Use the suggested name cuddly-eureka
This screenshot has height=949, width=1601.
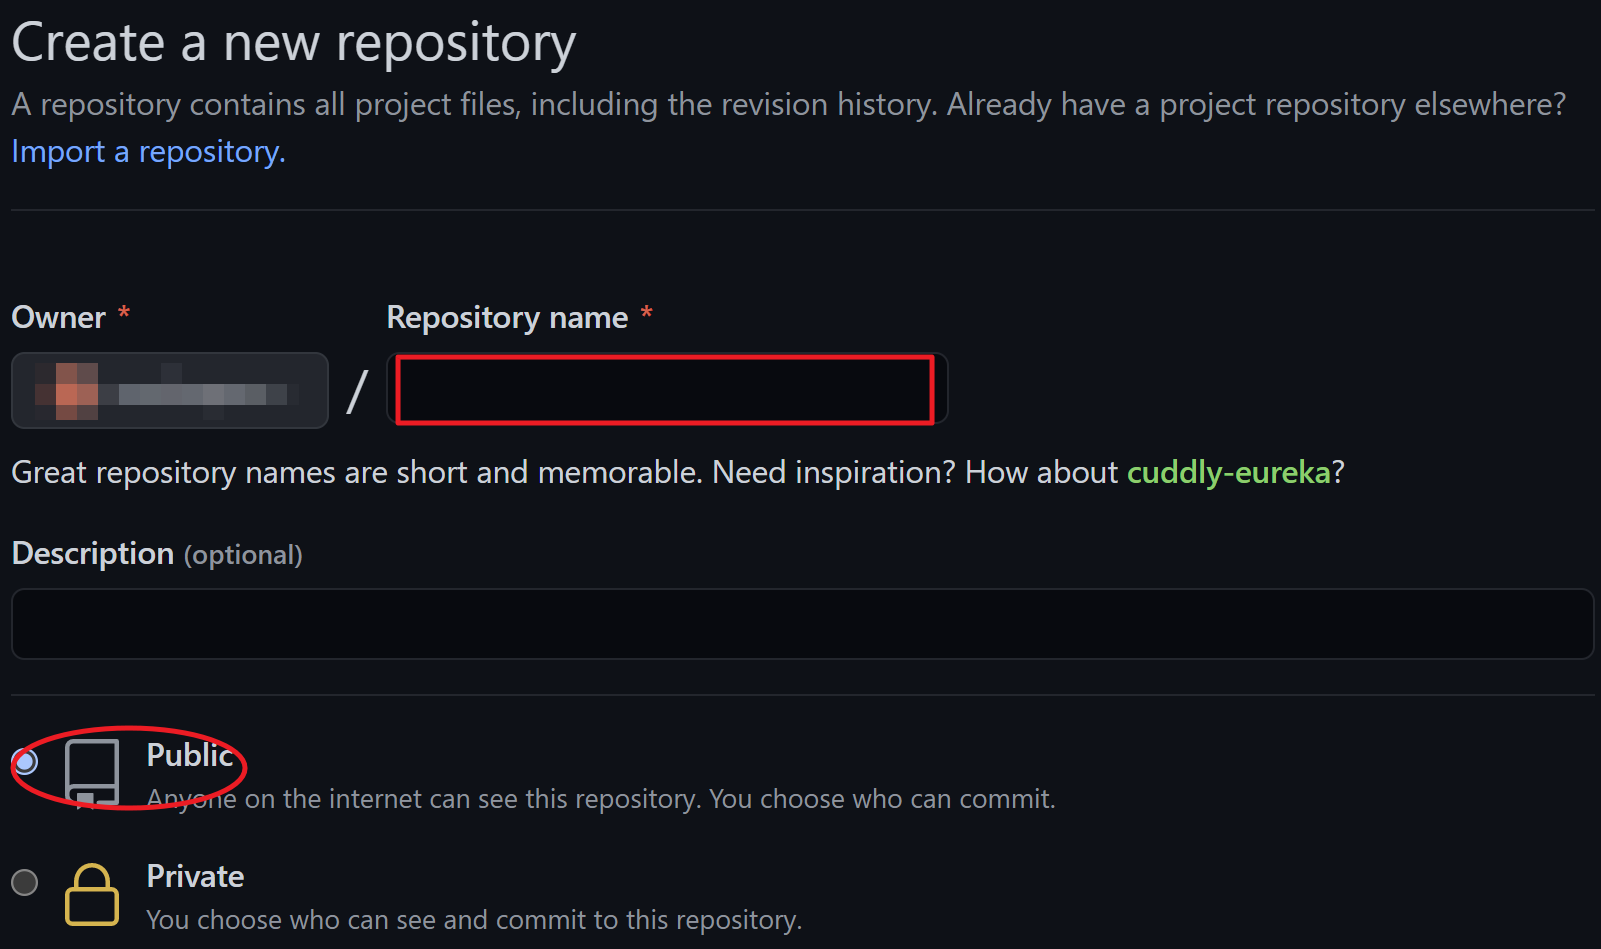[1229, 472]
